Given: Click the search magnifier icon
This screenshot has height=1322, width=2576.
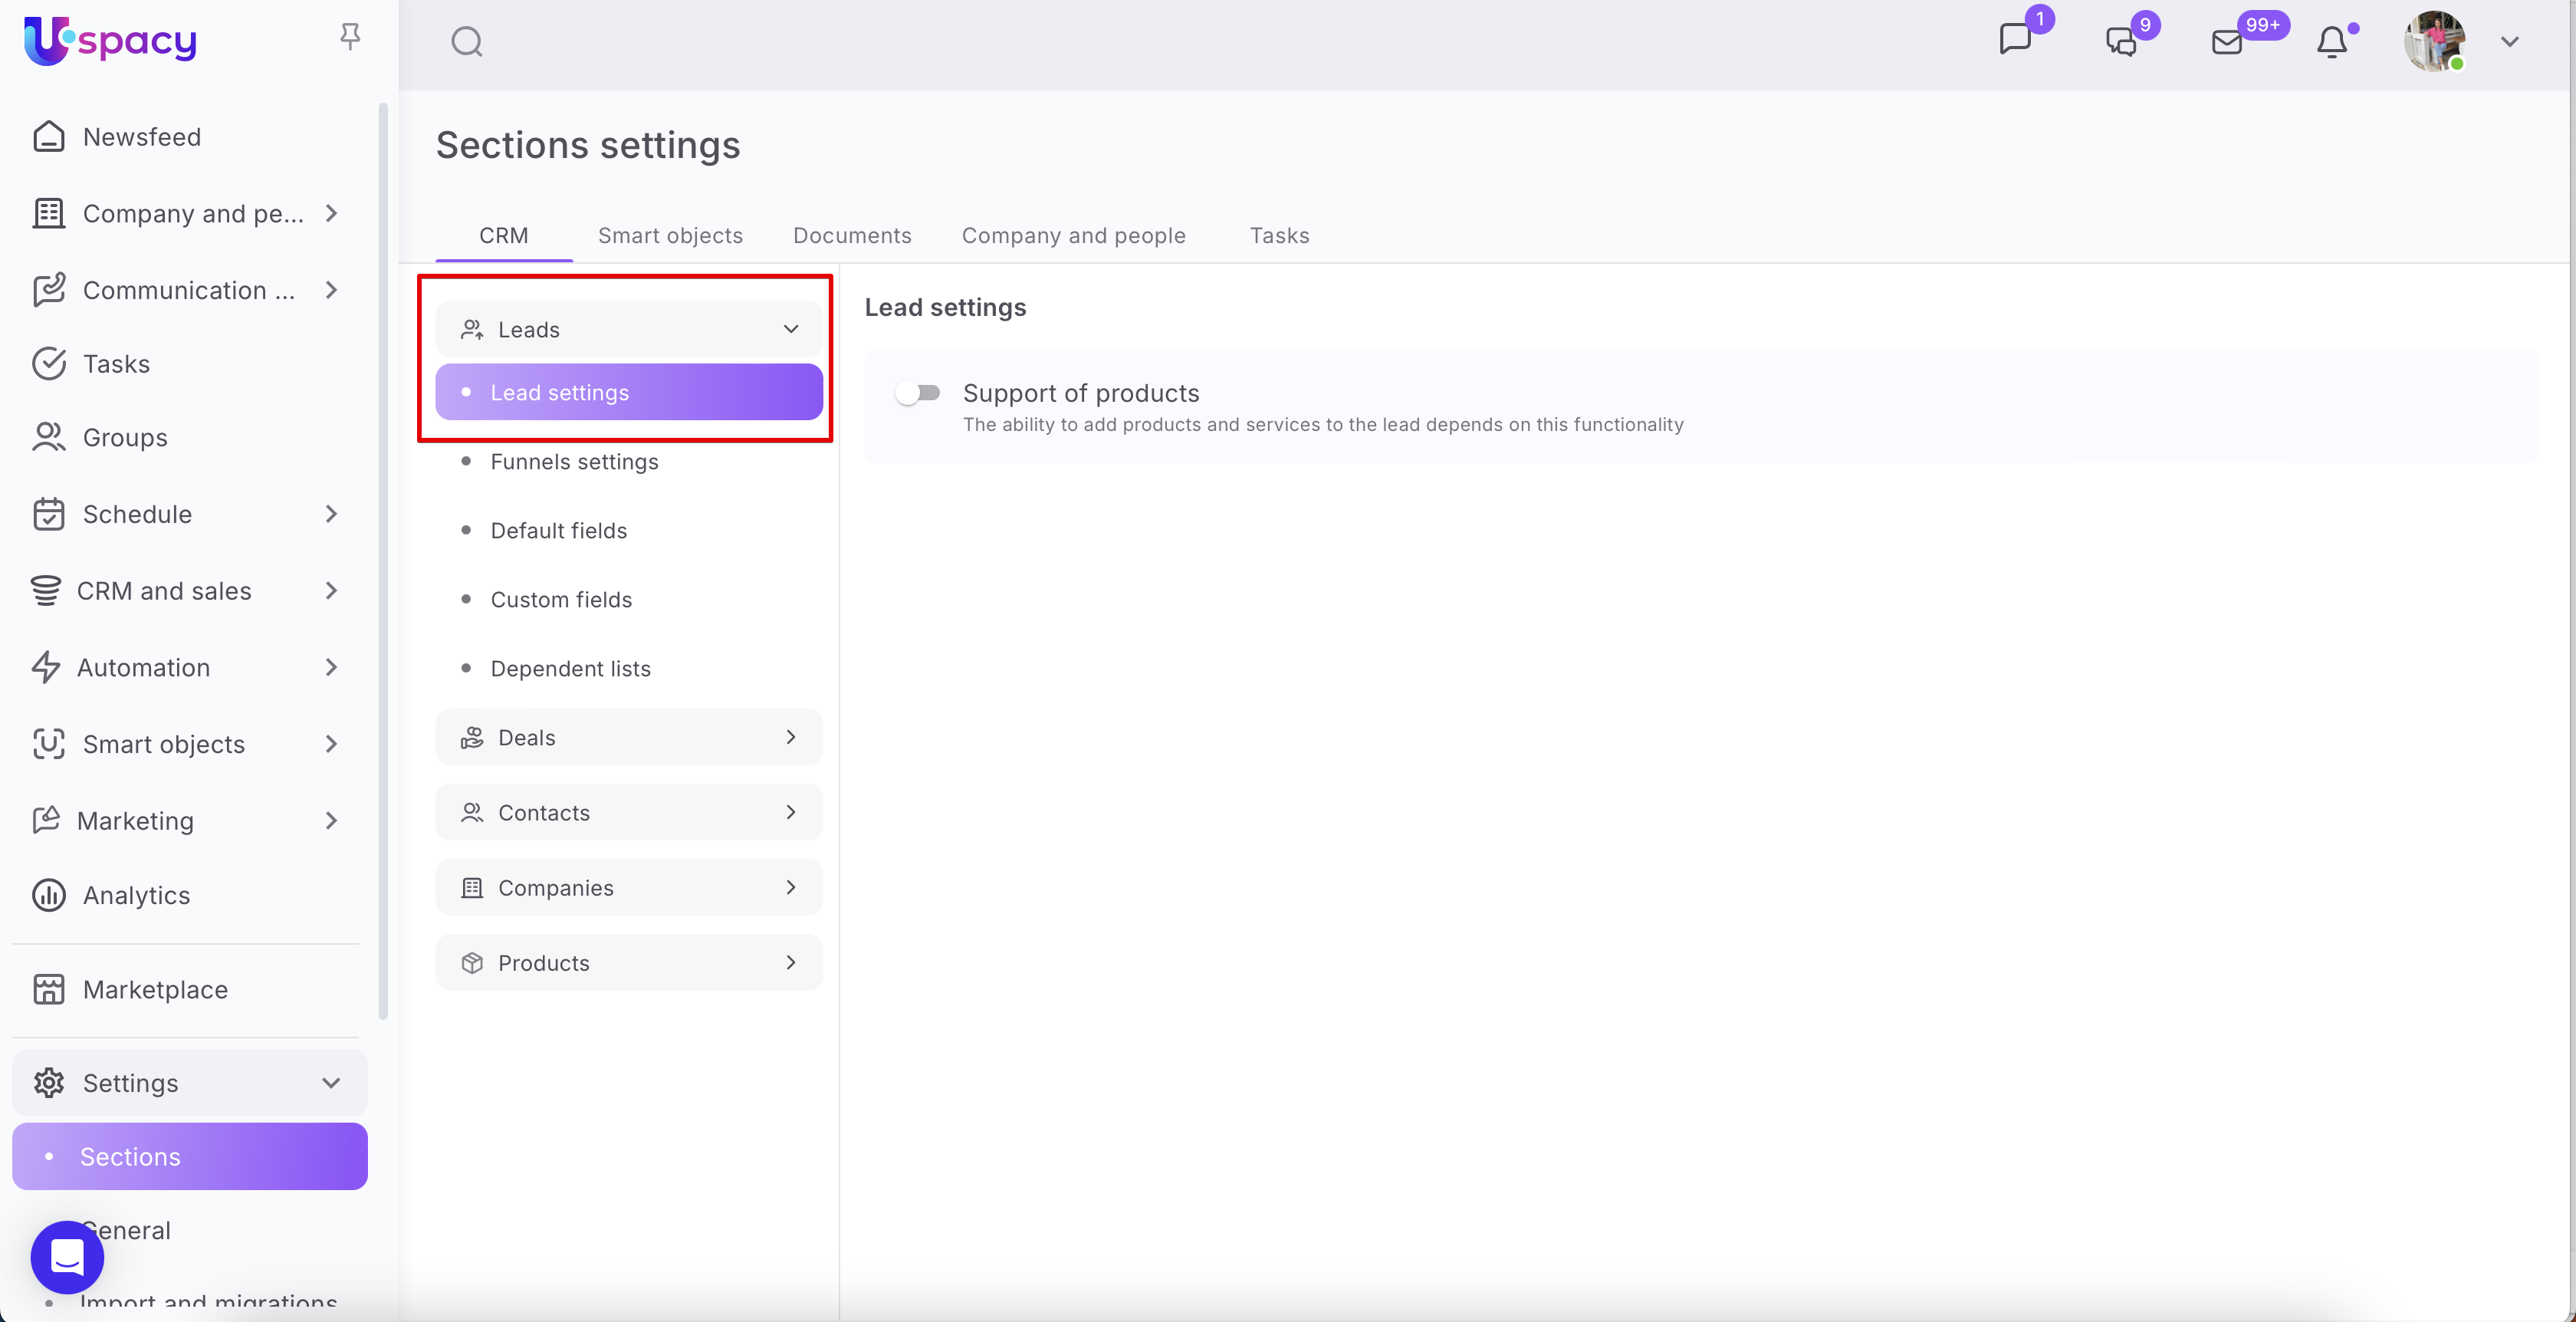Looking at the screenshot, I should point(466,42).
